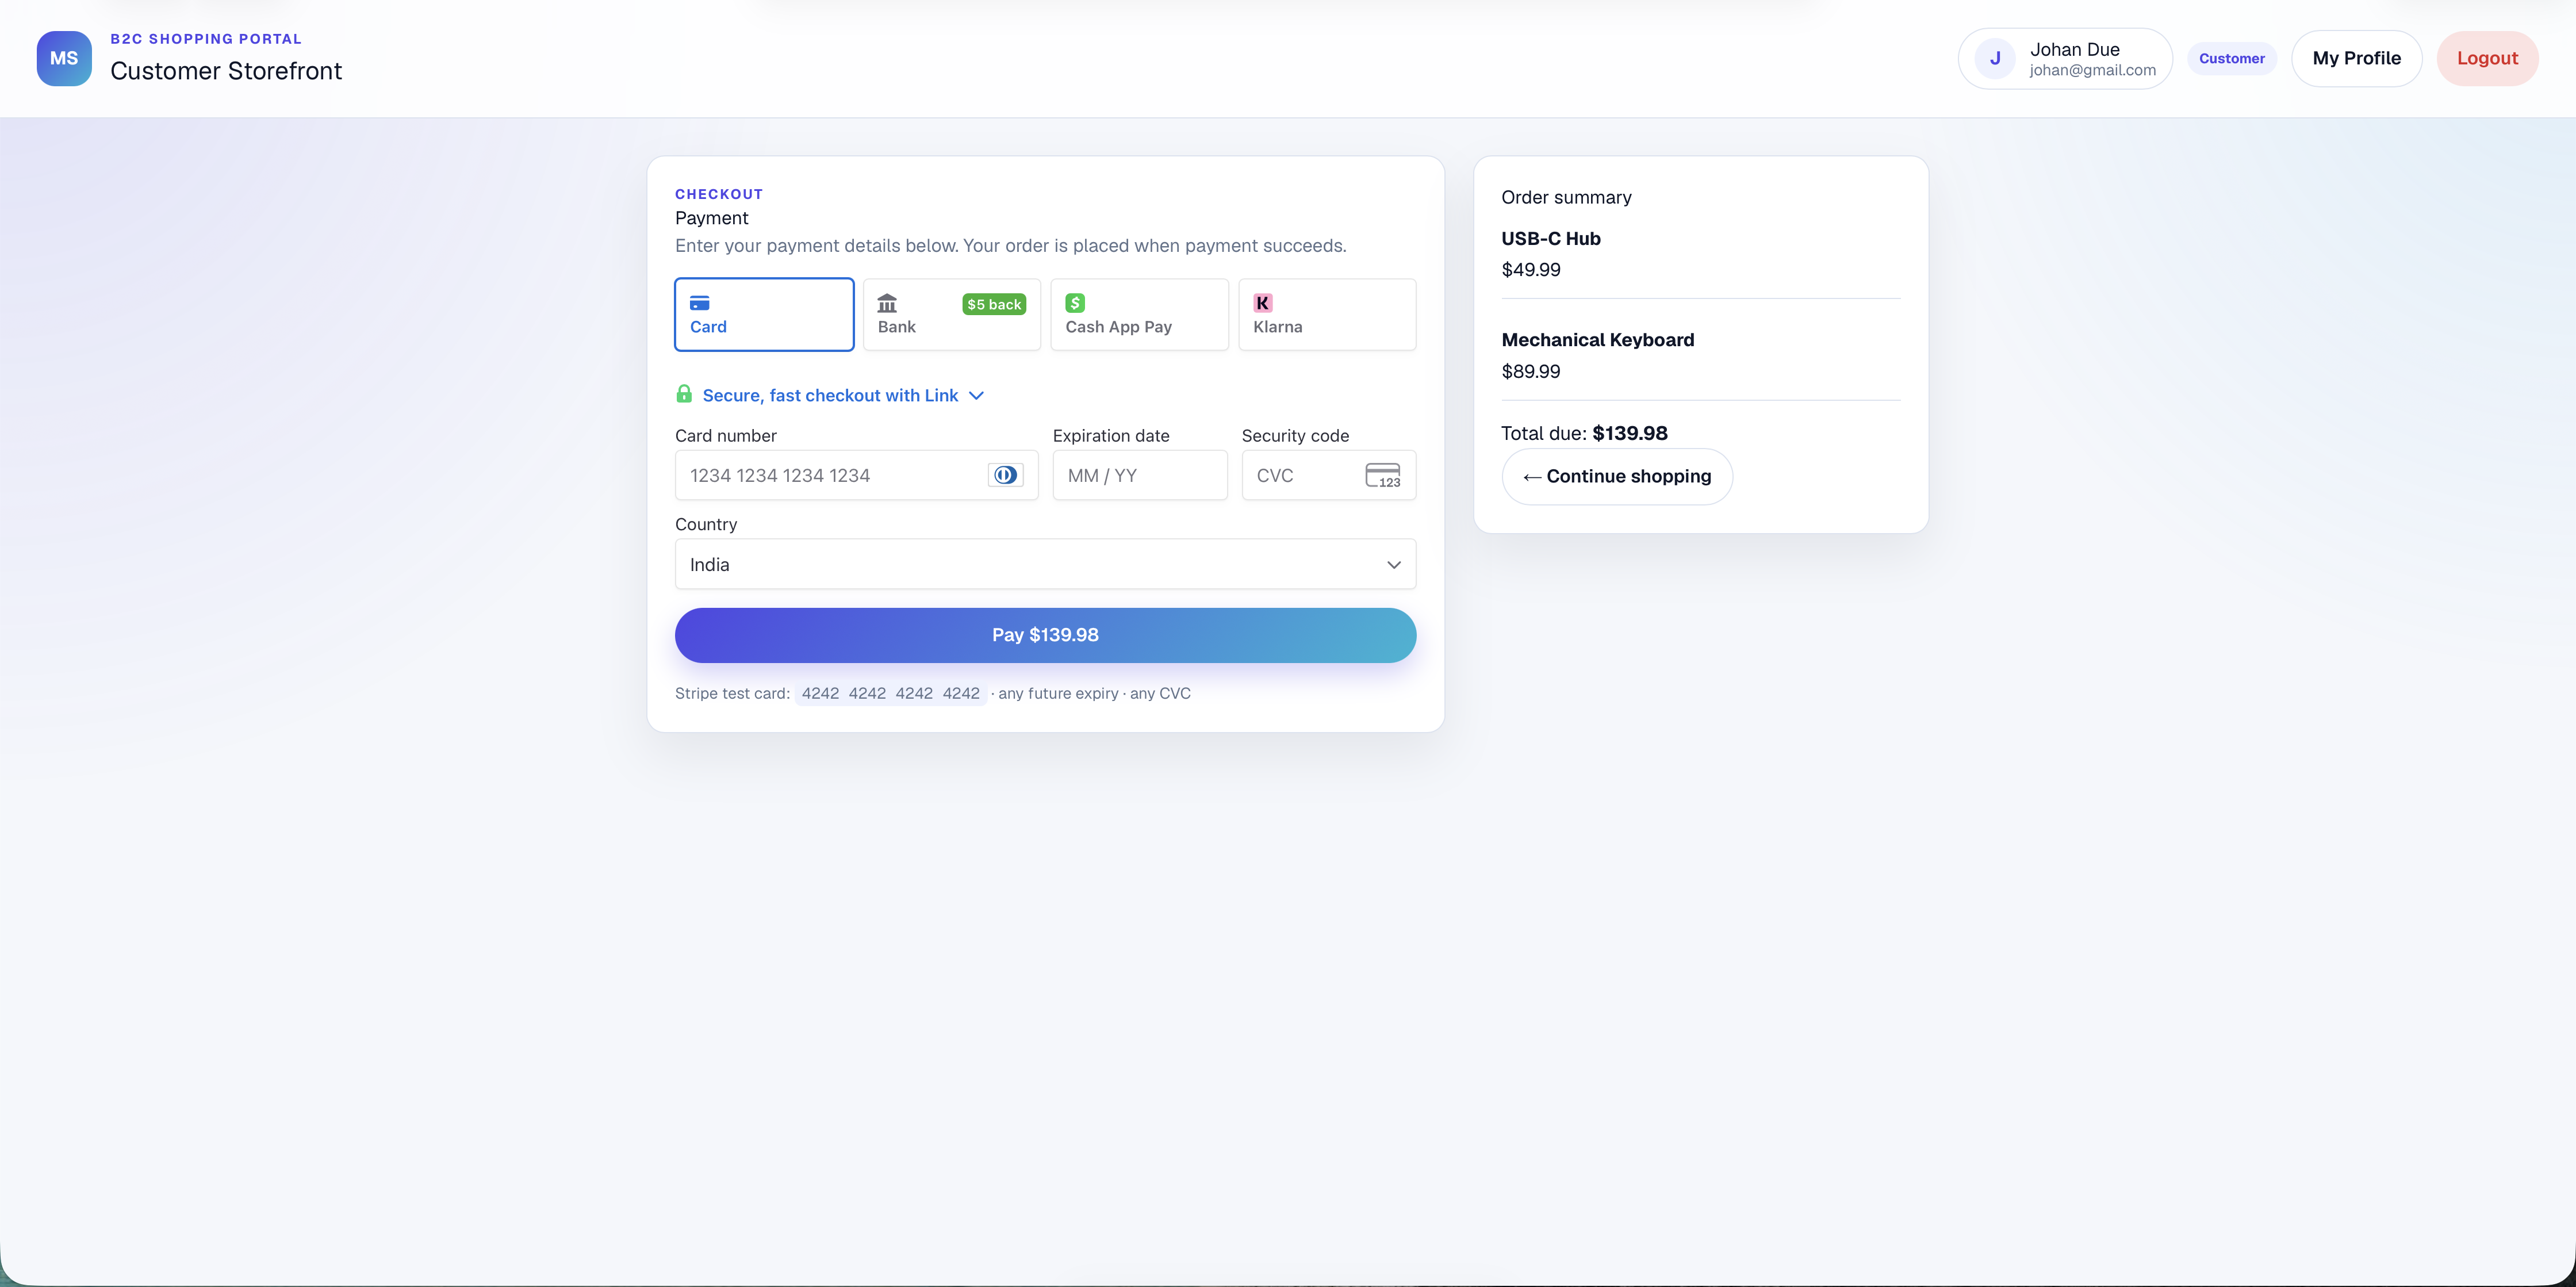Click the johan@gmail.com email text

point(2092,70)
